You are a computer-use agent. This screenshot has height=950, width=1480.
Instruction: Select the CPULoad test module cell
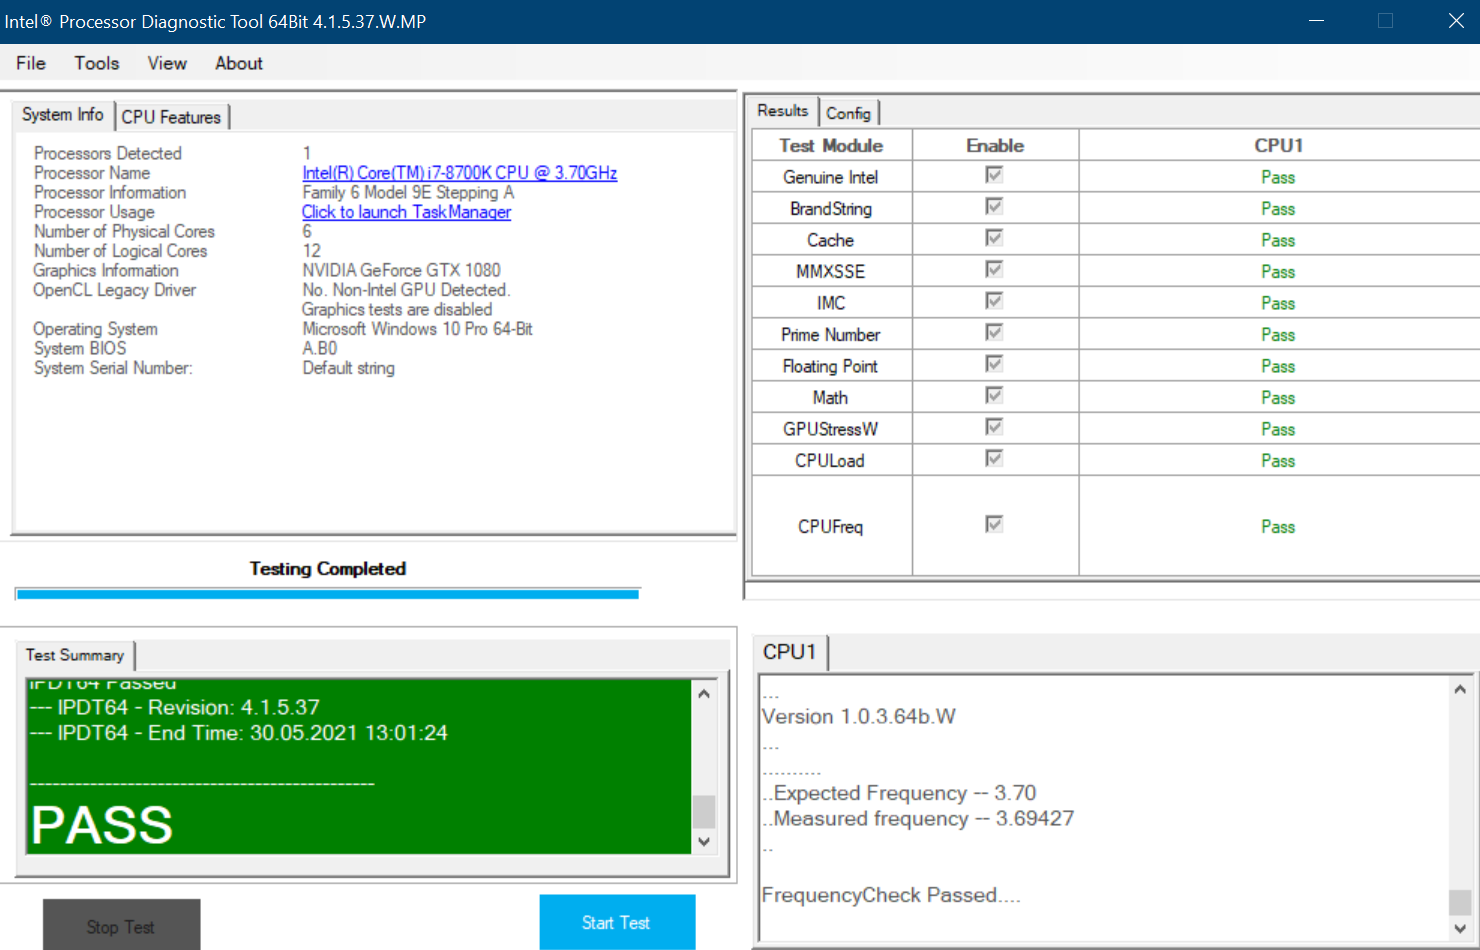pyautogui.click(x=831, y=460)
